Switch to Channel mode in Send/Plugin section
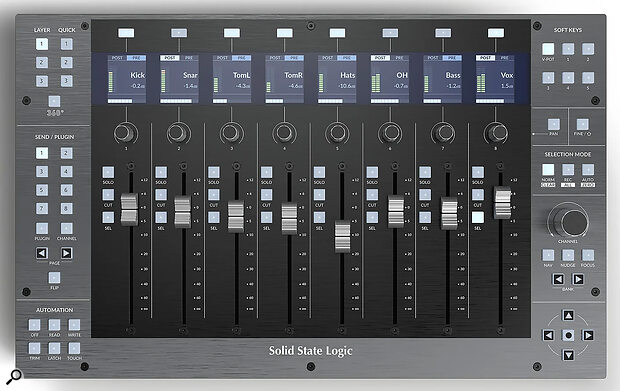Viewport: 620px width, 391px height. (66, 229)
